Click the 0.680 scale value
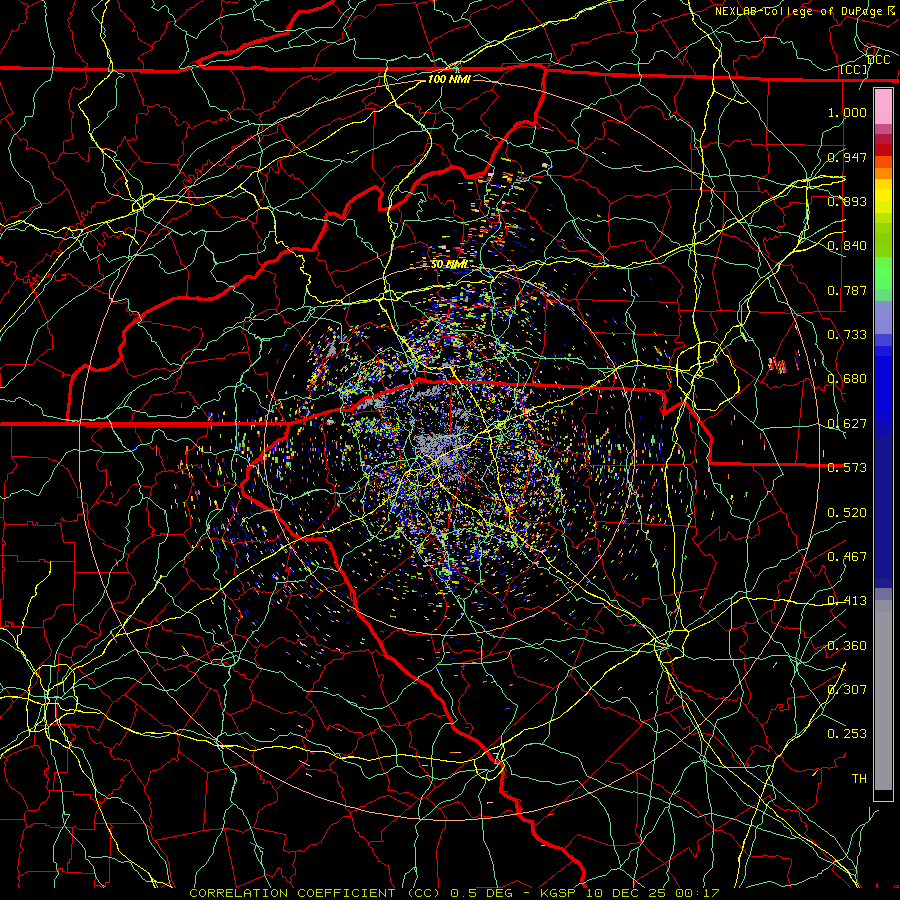The height and width of the screenshot is (900, 900). [x=847, y=379]
